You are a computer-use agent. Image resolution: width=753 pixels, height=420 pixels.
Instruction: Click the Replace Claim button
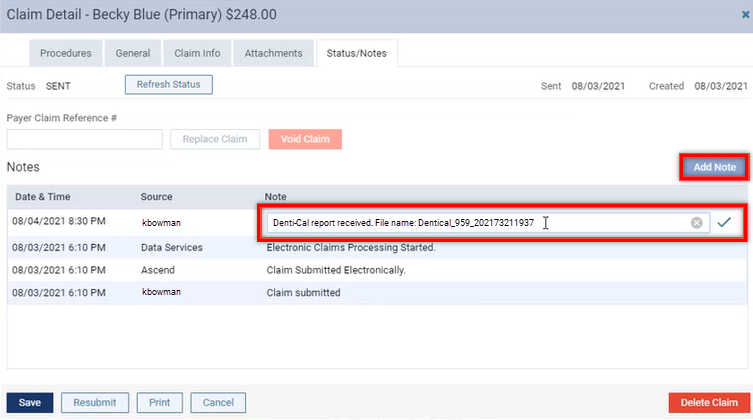[x=215, y=139]
